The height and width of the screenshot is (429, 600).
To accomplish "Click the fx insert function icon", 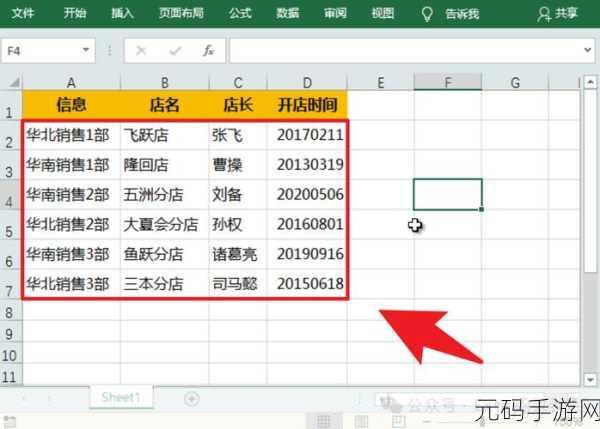I will 208,51.
